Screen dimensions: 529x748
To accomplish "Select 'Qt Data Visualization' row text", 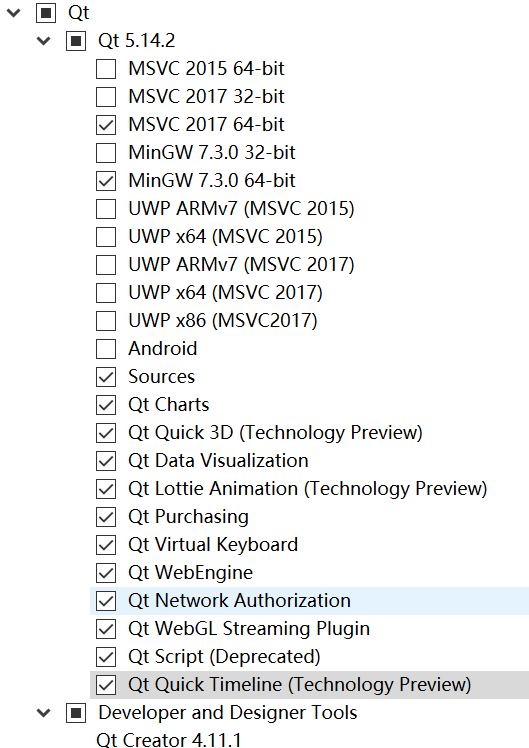I will coord(218,461).
